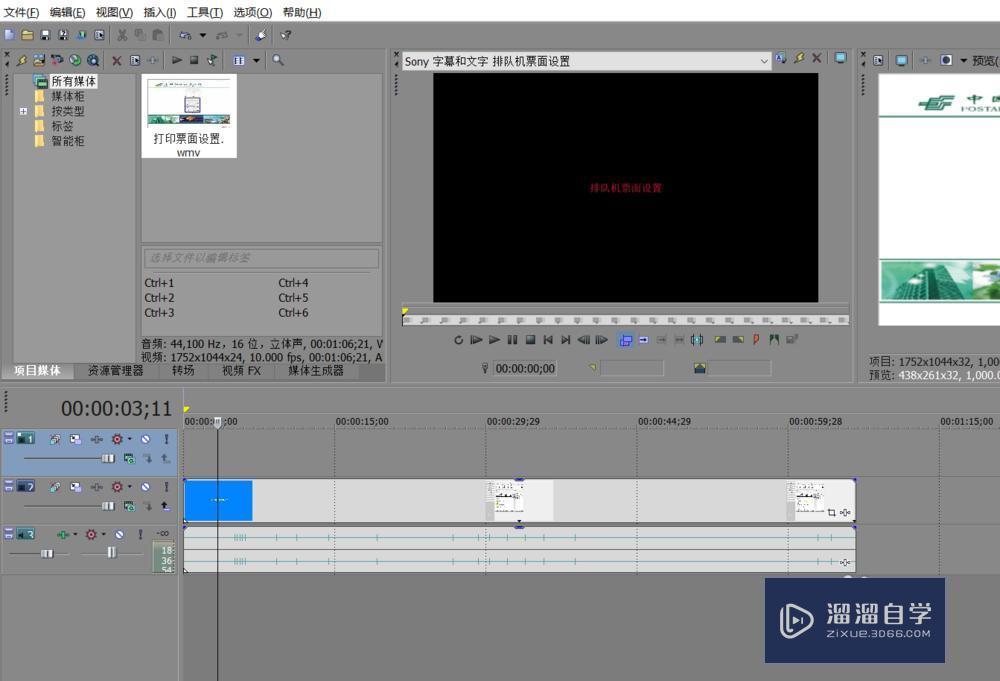Screen dimensions: 1000x681
Task: Open Project Video Properties in preview panel
Action: coord(878,60)
